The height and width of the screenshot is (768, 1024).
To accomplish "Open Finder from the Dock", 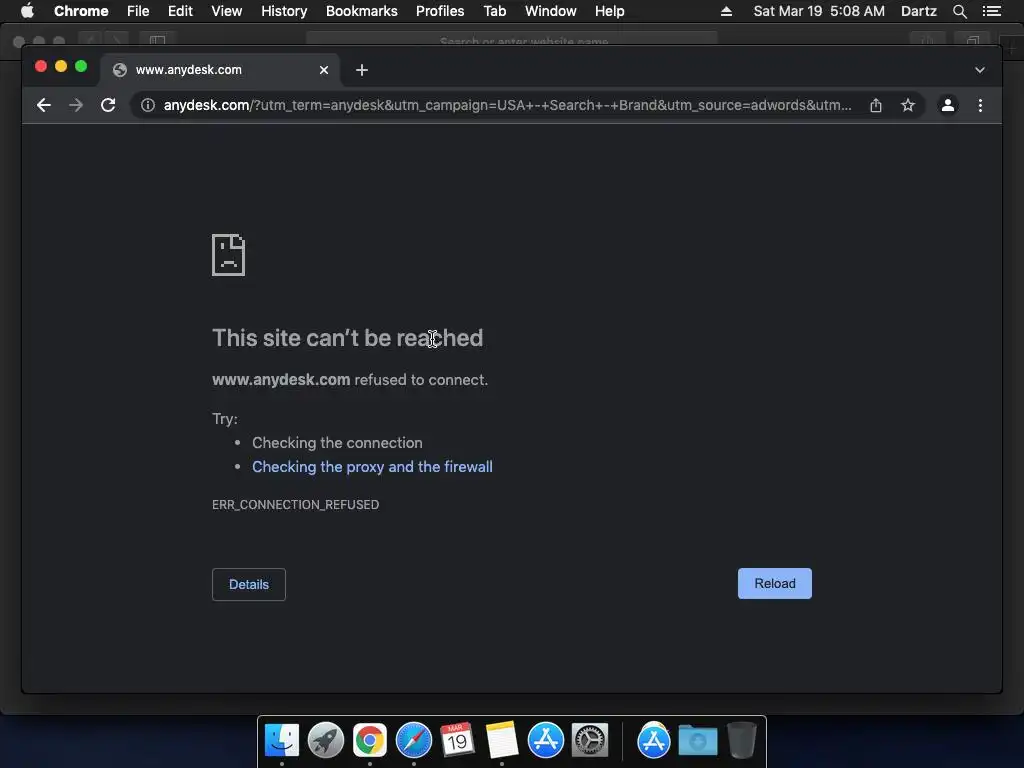I will tap(282, 740).
